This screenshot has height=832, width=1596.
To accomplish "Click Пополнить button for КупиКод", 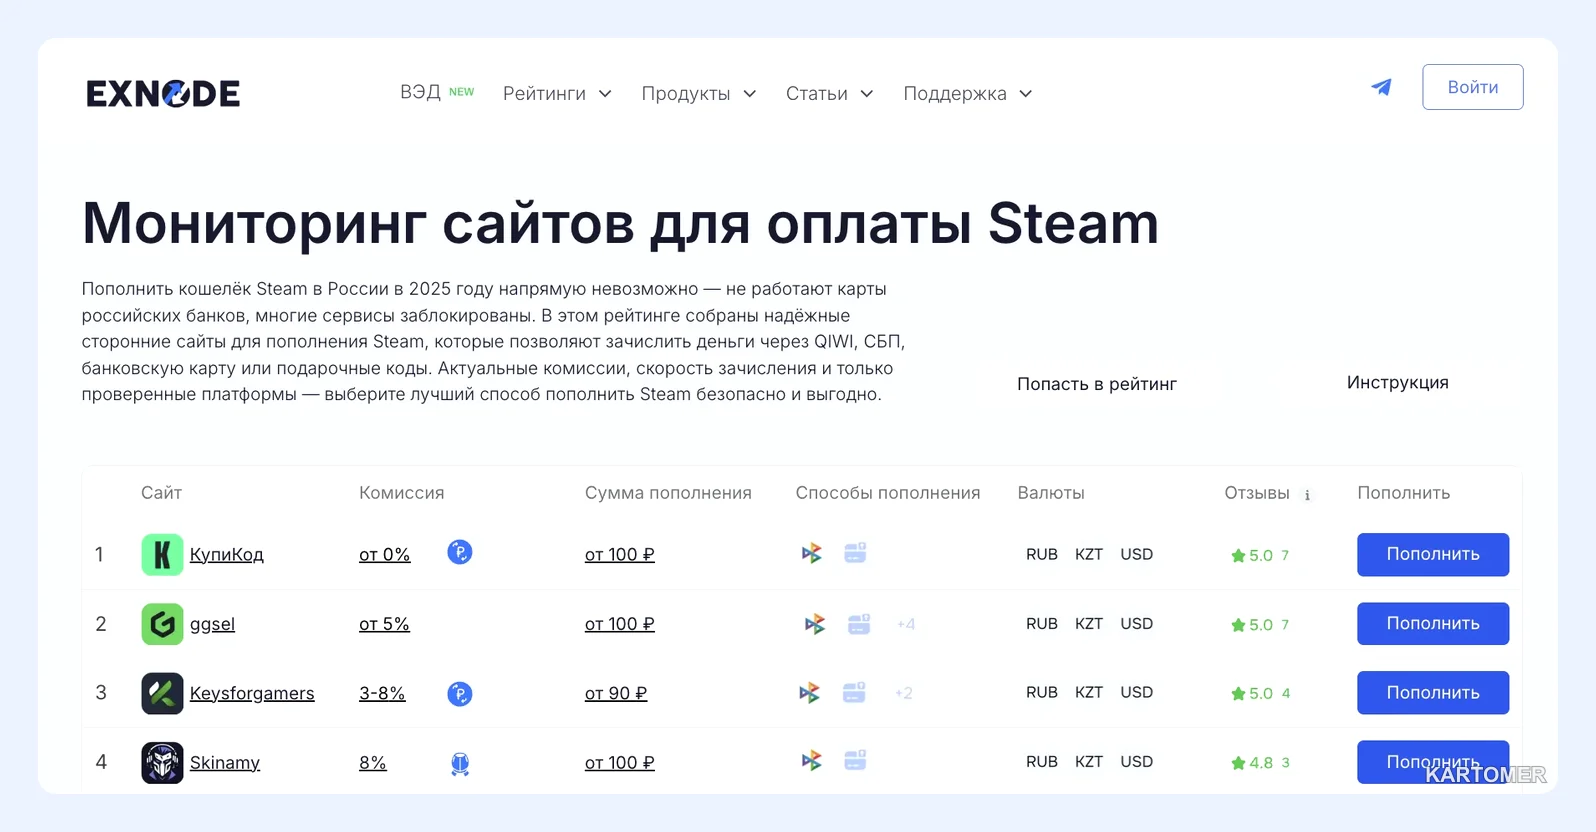I will (x=1433, y=554).
